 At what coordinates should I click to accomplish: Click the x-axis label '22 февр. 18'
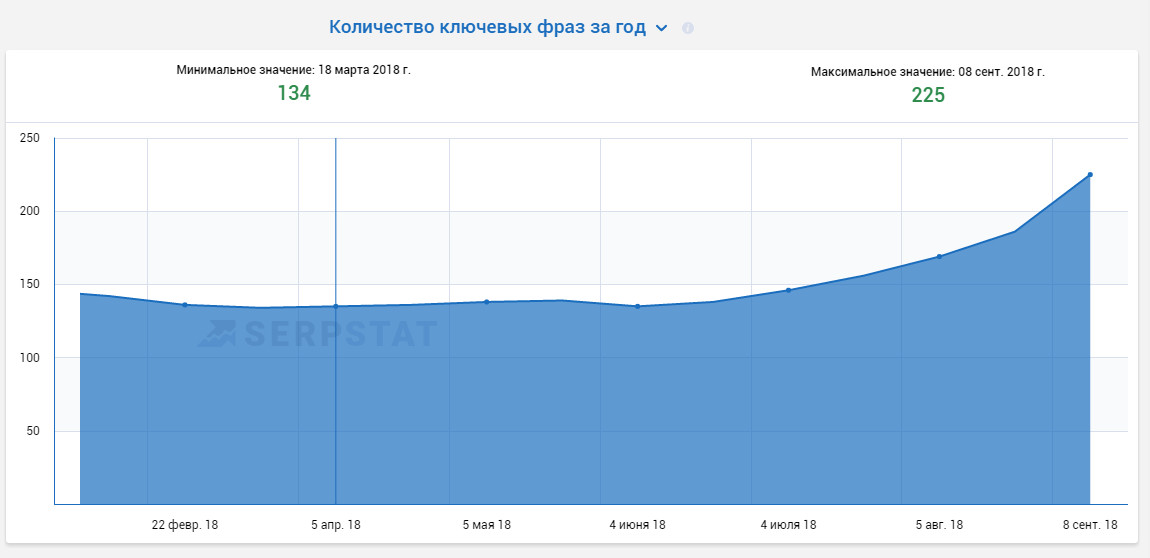tap(185, 525)
